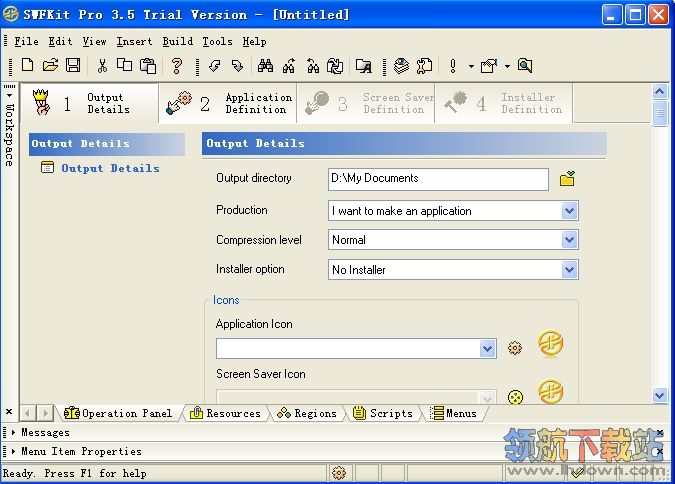Click the Screen Saver Icon preview image
Image resolution: width=675 pixels, height=484 pixels.
(x=551, y=391)
